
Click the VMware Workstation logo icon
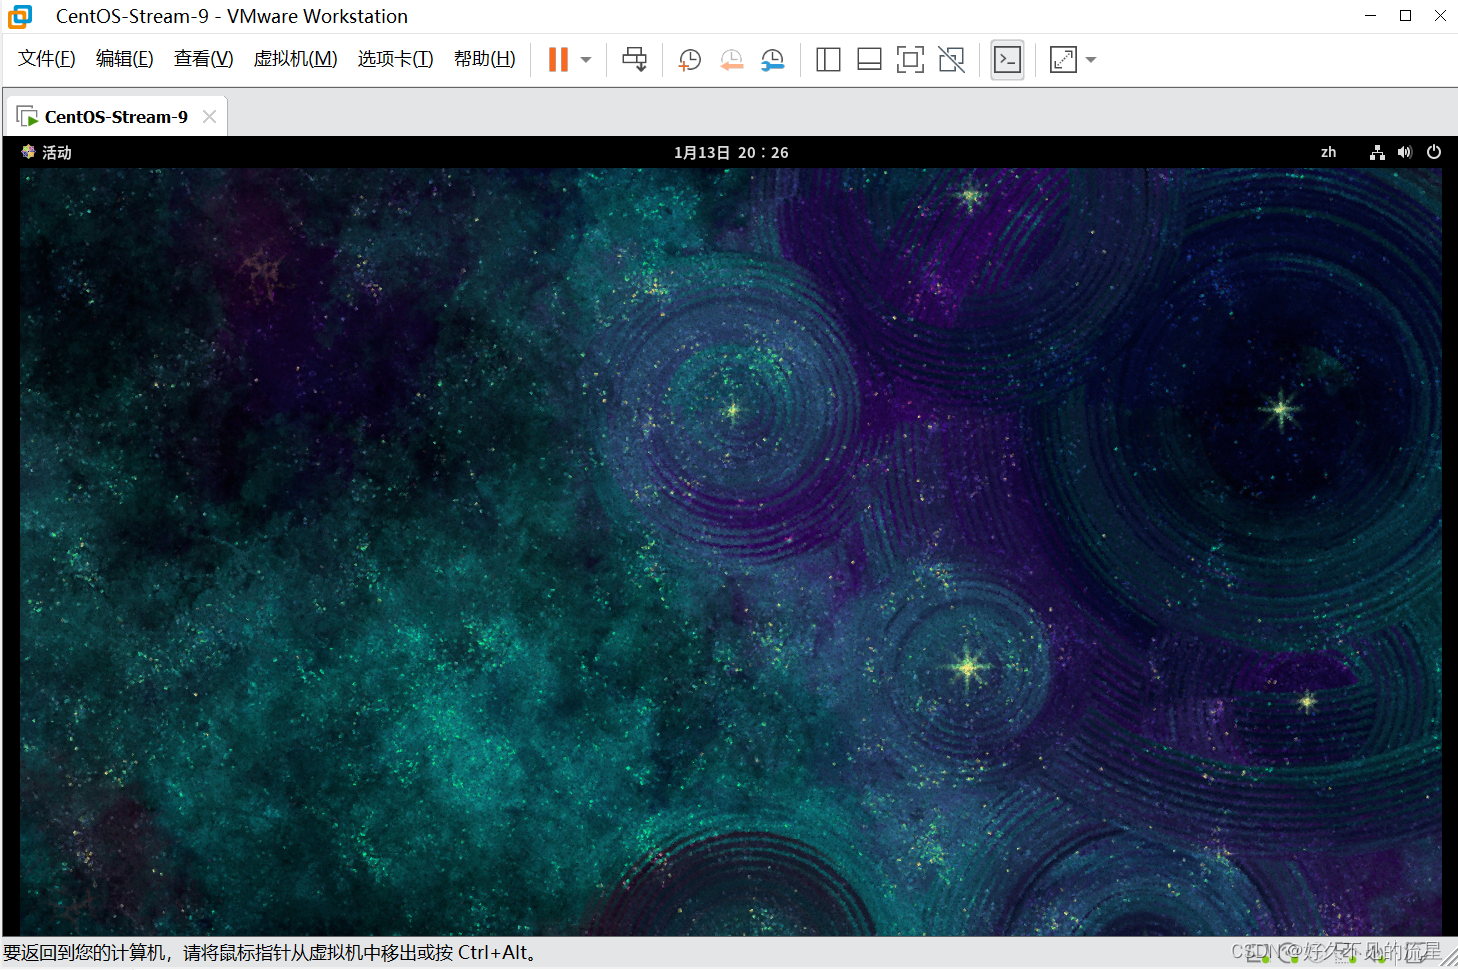(x=20, y=16)
